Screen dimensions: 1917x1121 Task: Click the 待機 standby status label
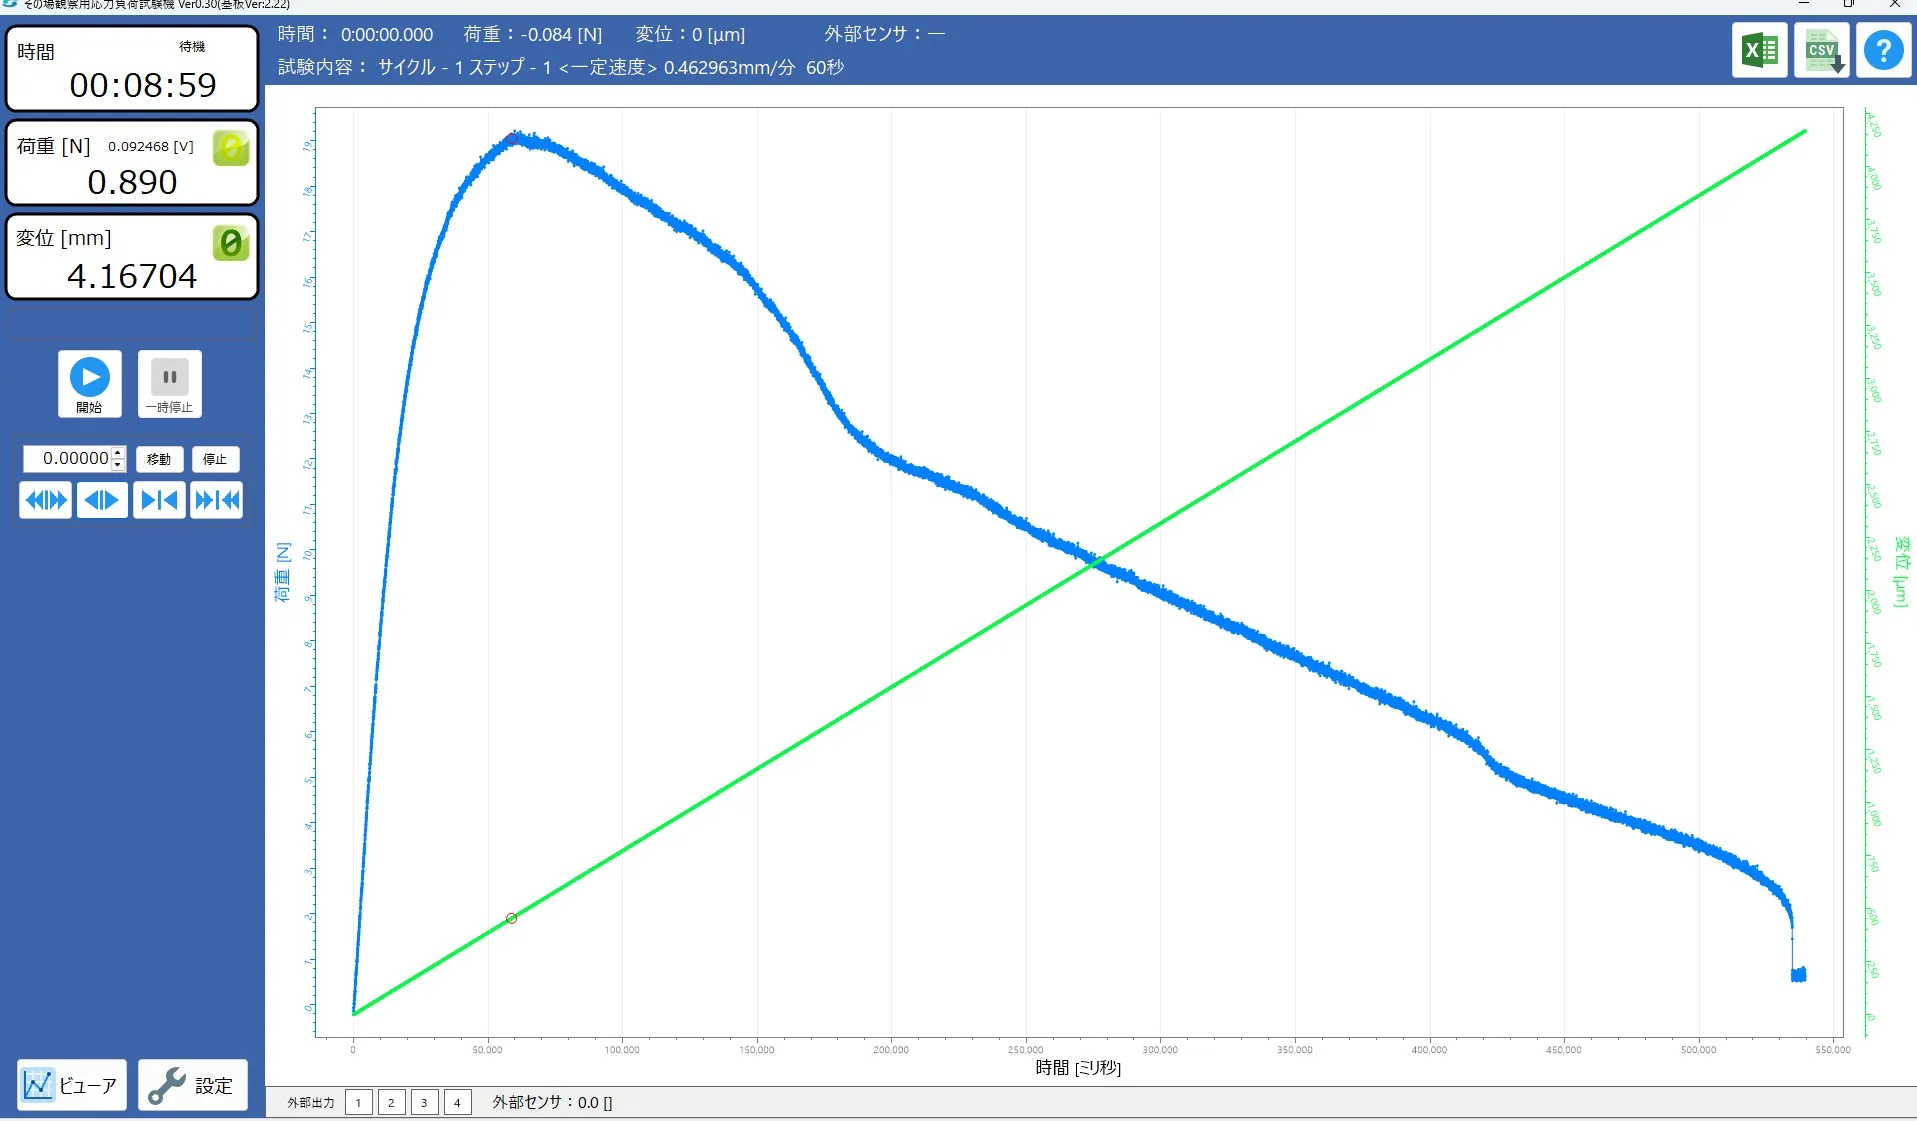[x=192, y=46]
